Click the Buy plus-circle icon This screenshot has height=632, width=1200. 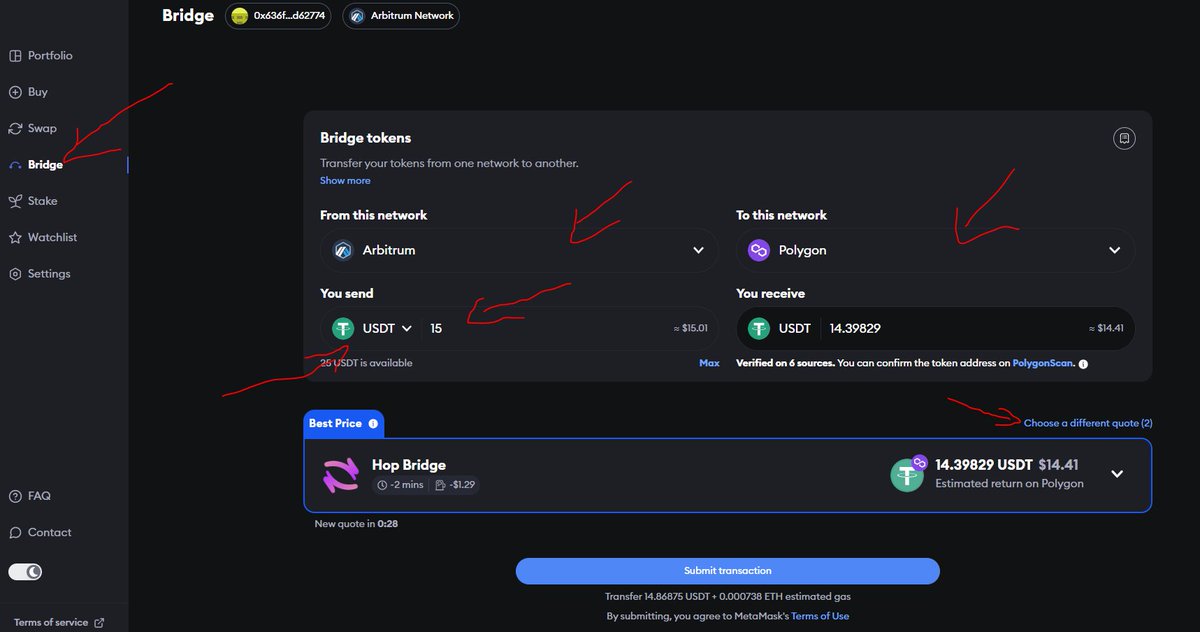15,92
